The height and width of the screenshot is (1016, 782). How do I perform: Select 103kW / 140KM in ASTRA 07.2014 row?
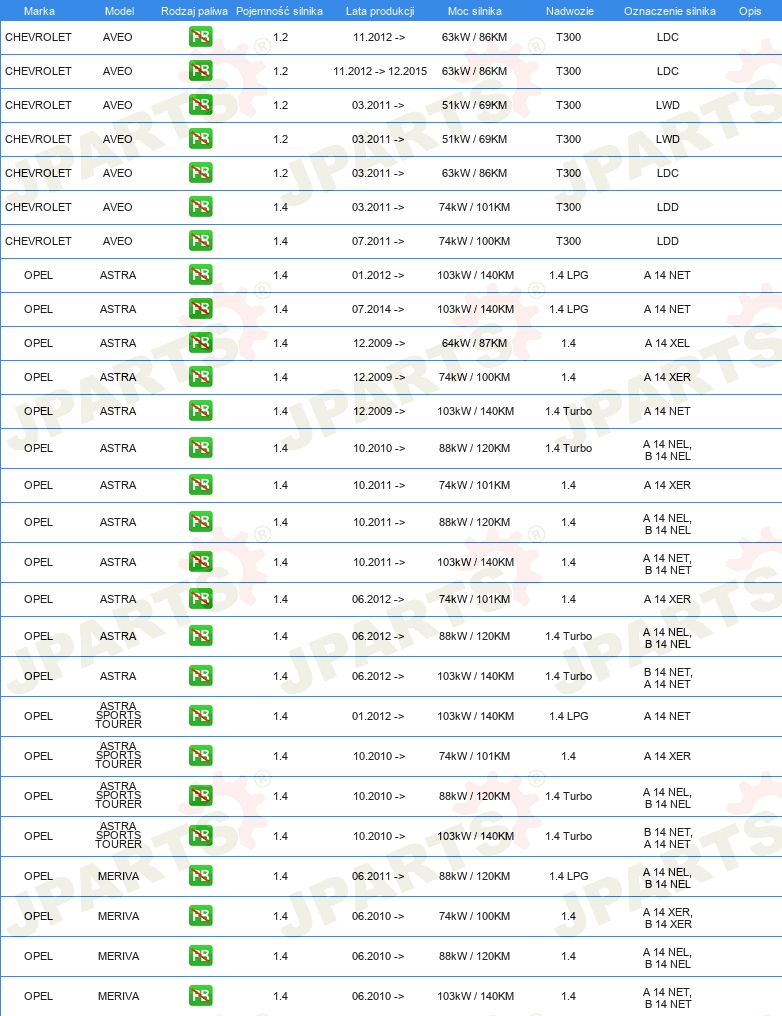point(476,309)
